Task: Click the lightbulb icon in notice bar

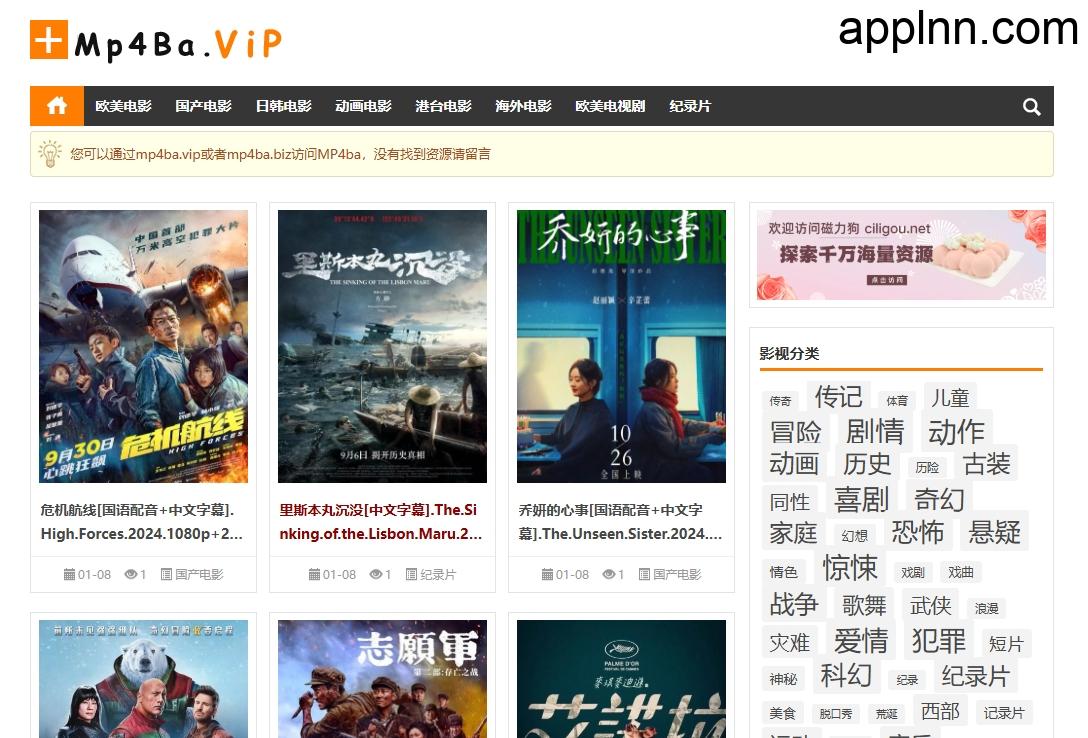Action: tap(50, 153)
